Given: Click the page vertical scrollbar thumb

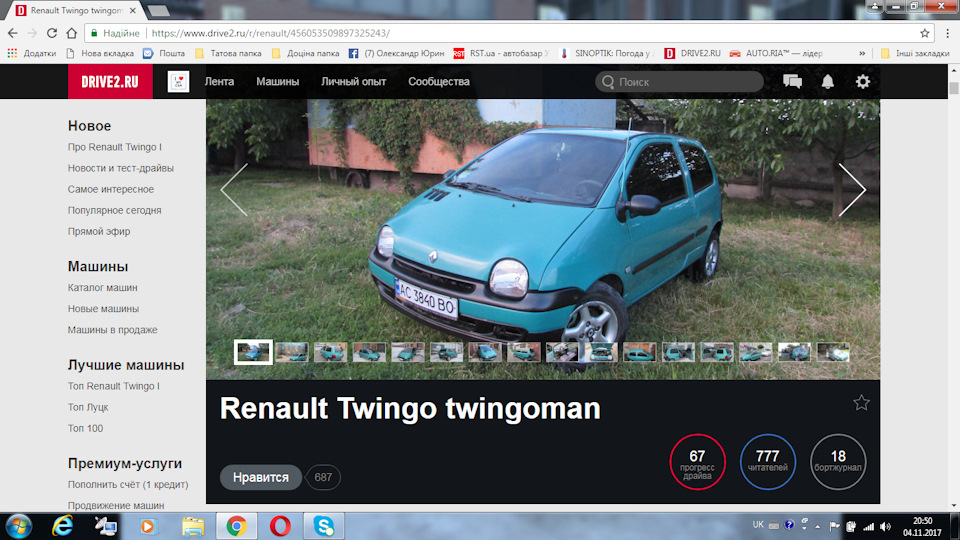Looking at the screenshot, I should point(953,88).
